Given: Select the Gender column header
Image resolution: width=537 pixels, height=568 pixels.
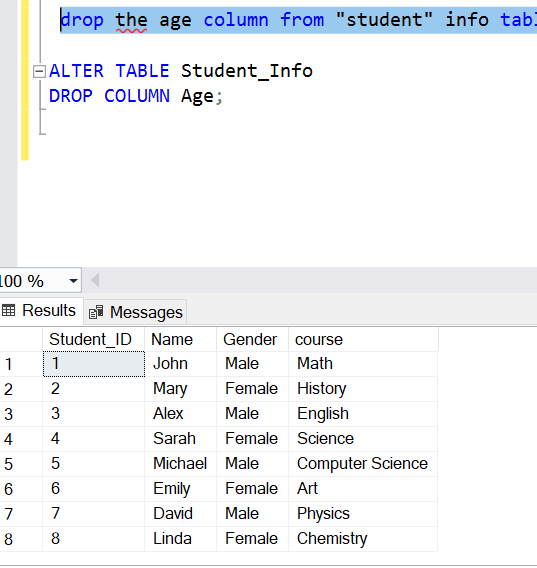Looking at the screenshot, I should pyautogui.click(x=253, y=339).
